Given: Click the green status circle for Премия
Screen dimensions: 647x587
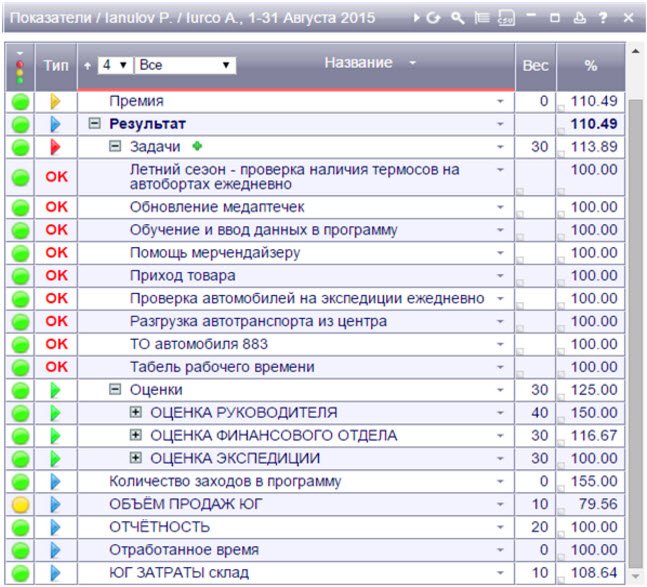Looking at the screenshot, I should pyautogui.click(x=20, y=101).
